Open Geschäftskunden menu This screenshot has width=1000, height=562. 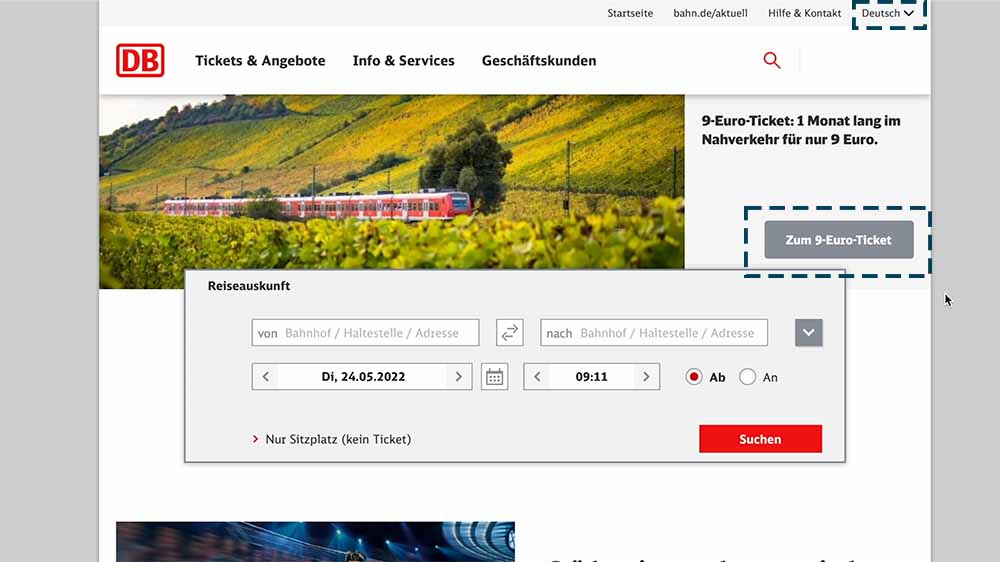point(539,61)
